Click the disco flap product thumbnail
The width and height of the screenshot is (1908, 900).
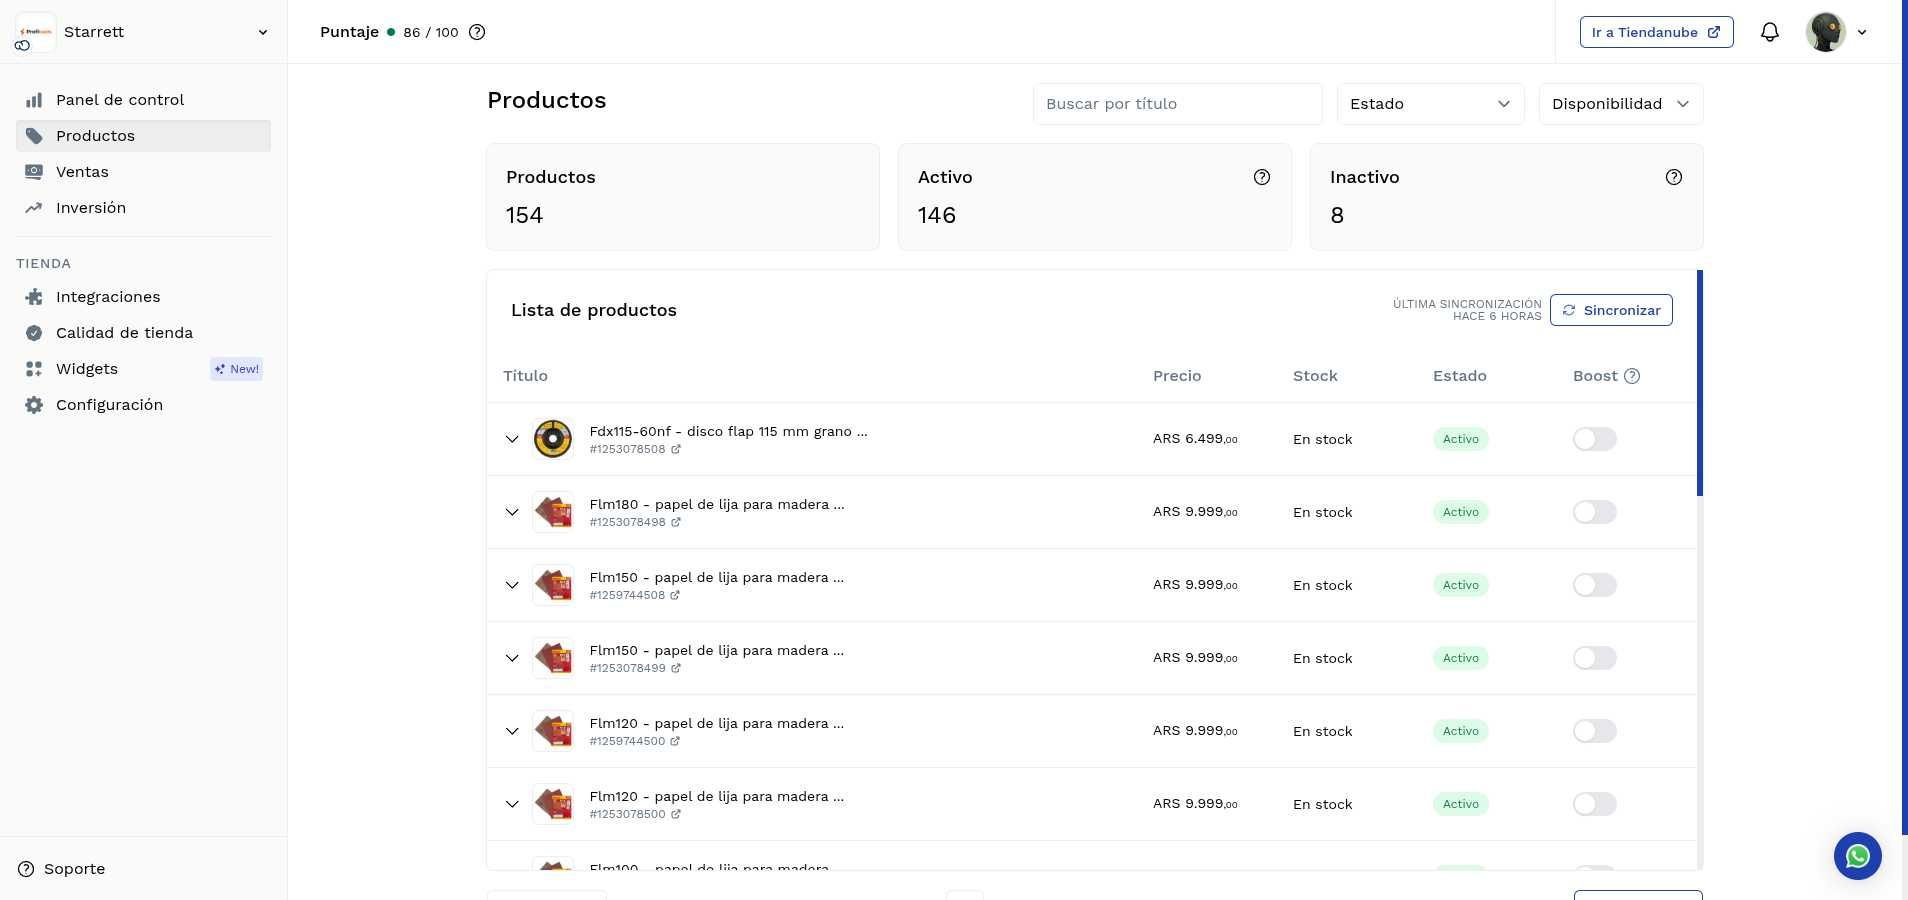(x=552, y=439)
